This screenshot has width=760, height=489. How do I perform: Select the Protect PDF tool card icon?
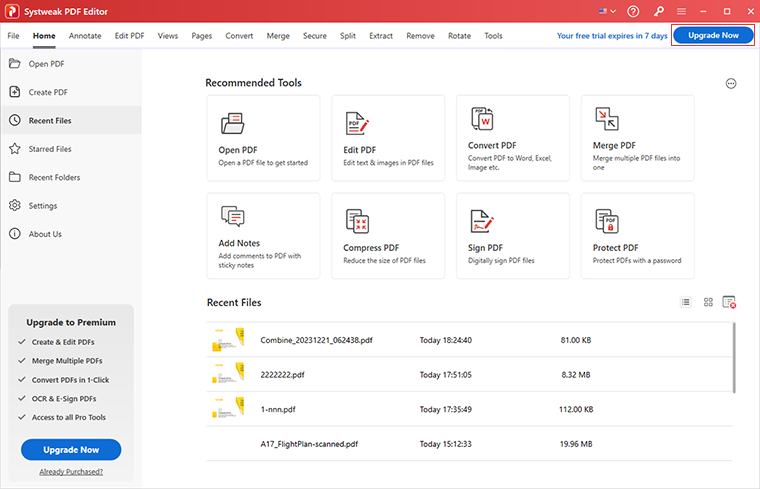click(x=607, y=221)
